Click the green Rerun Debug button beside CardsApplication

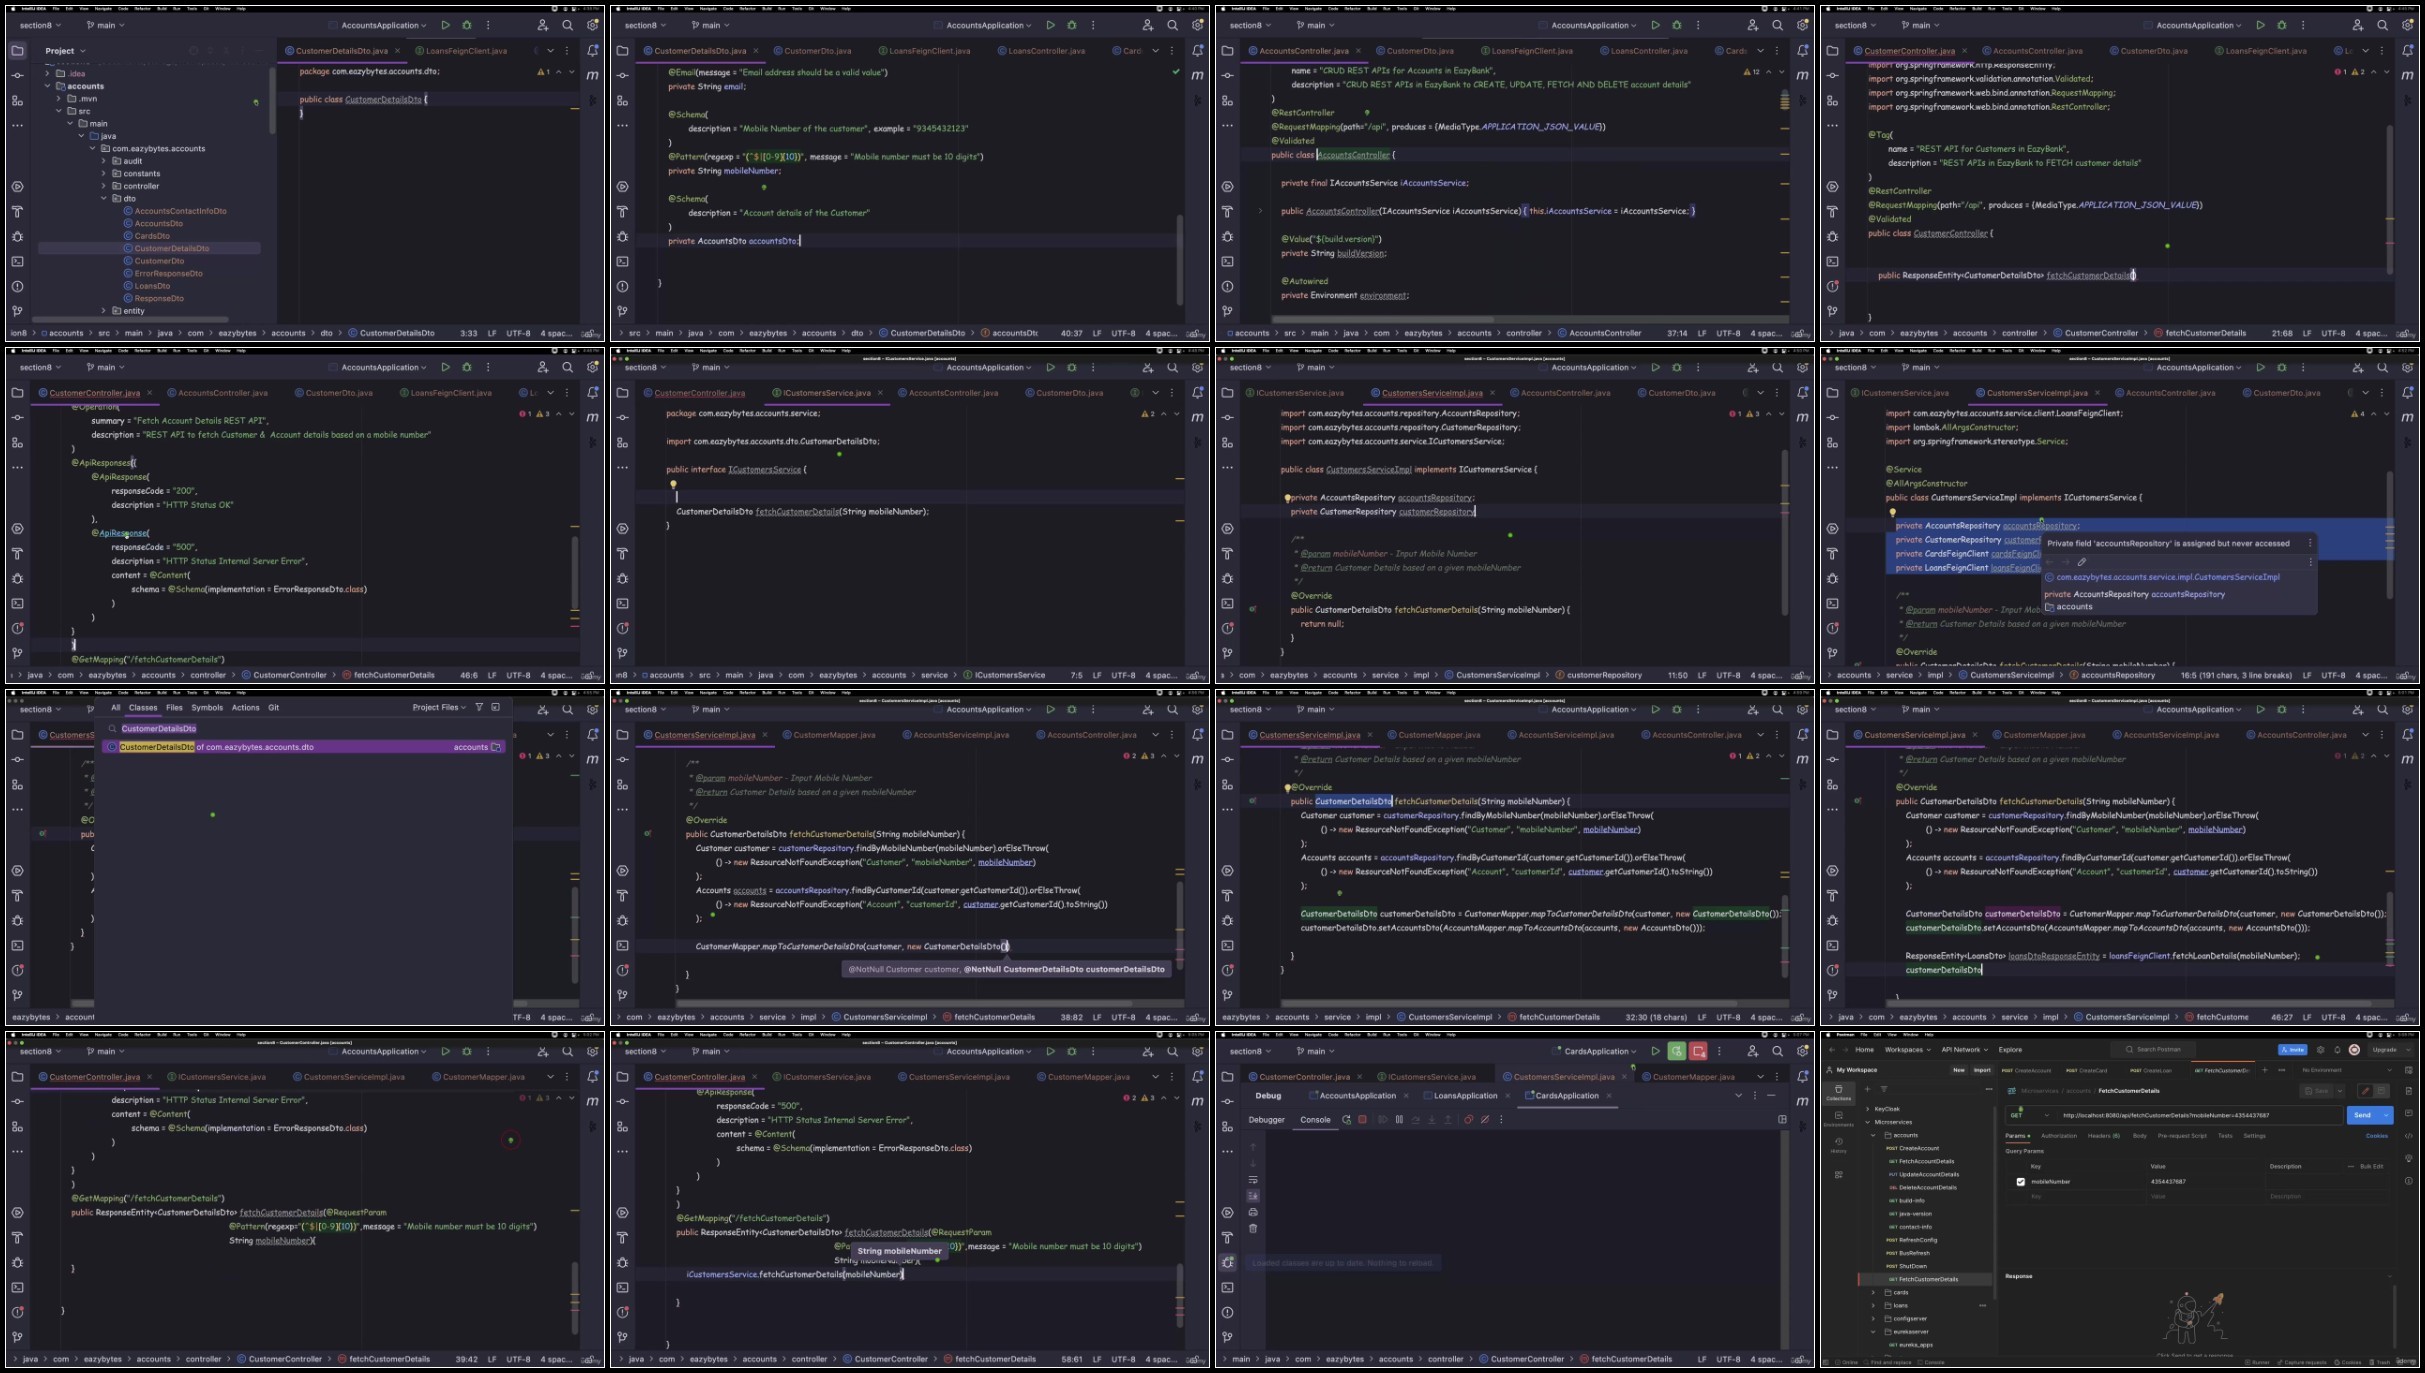click(1676, 1051)
